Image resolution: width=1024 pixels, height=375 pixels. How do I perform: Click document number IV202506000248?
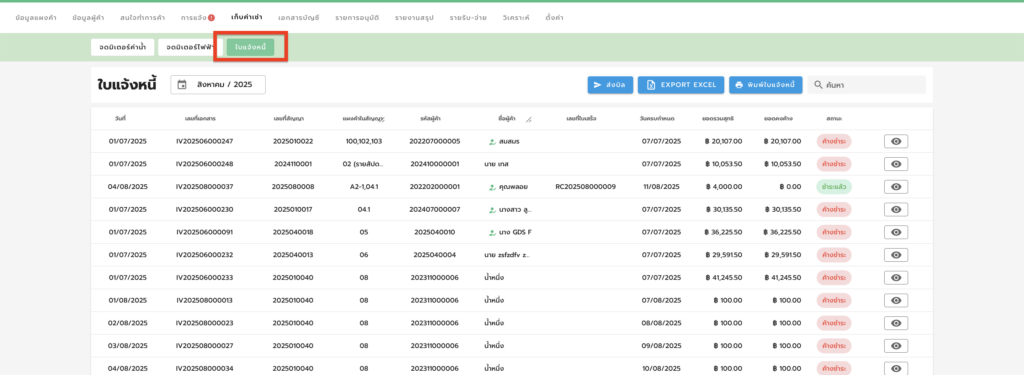click(204, 164)
